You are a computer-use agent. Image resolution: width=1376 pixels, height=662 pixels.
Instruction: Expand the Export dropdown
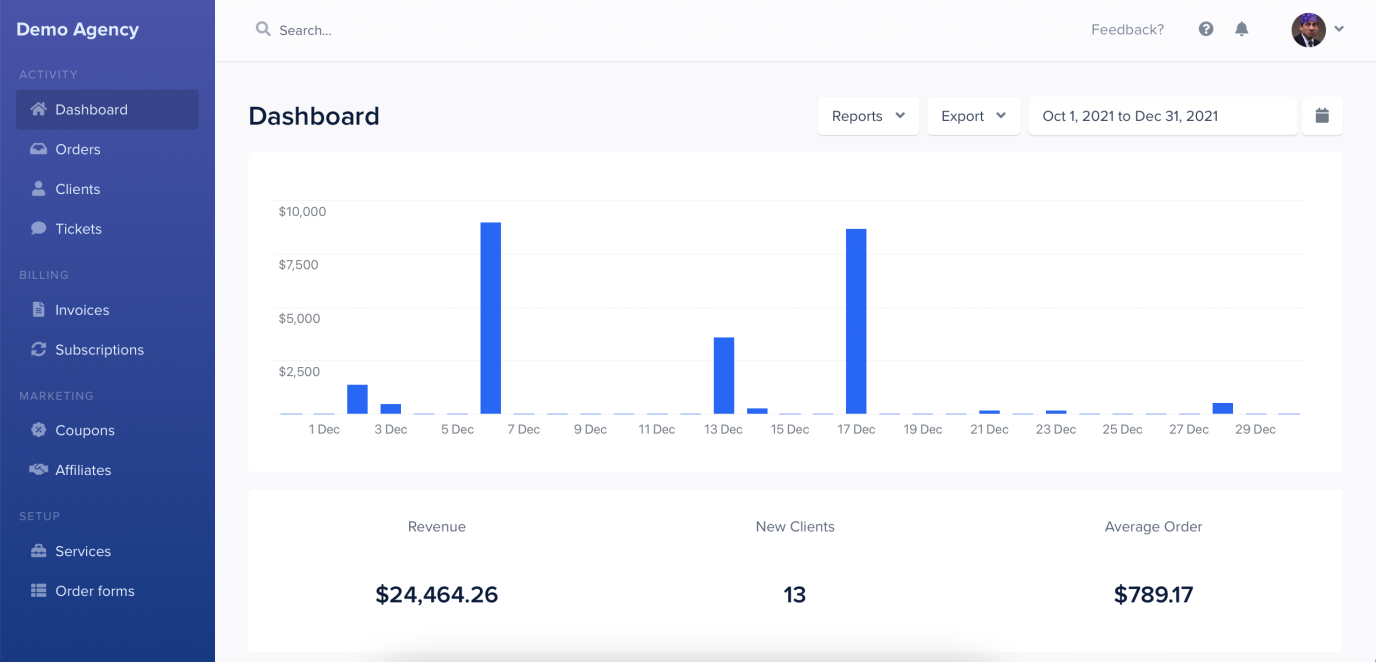tap(972, 115)
